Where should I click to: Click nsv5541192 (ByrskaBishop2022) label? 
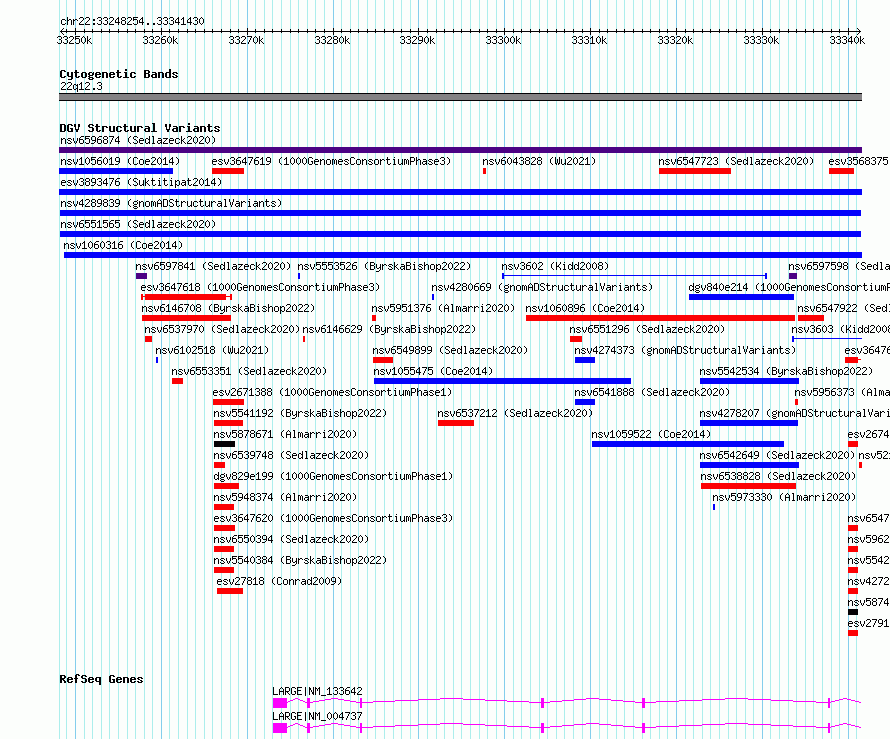coord(300,413)
